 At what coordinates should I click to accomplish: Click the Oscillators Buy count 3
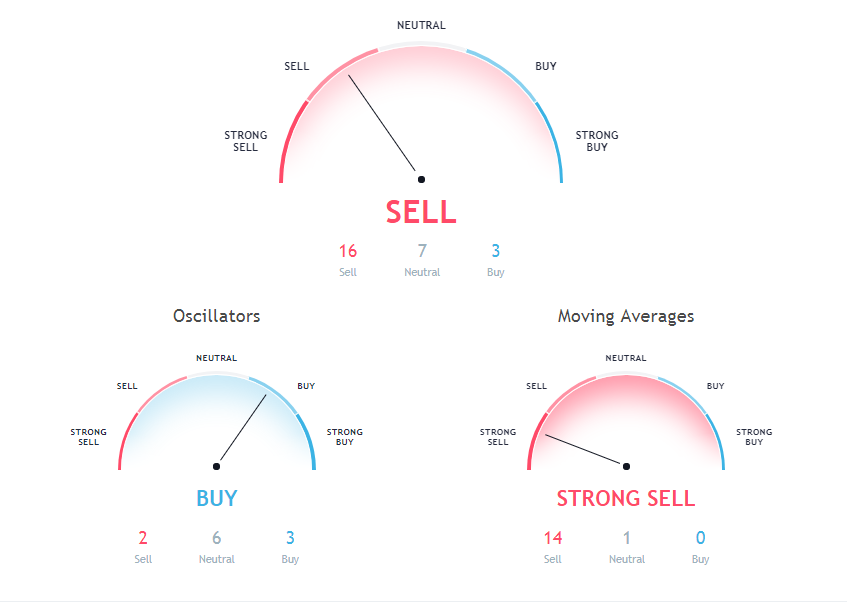(290, 538)
